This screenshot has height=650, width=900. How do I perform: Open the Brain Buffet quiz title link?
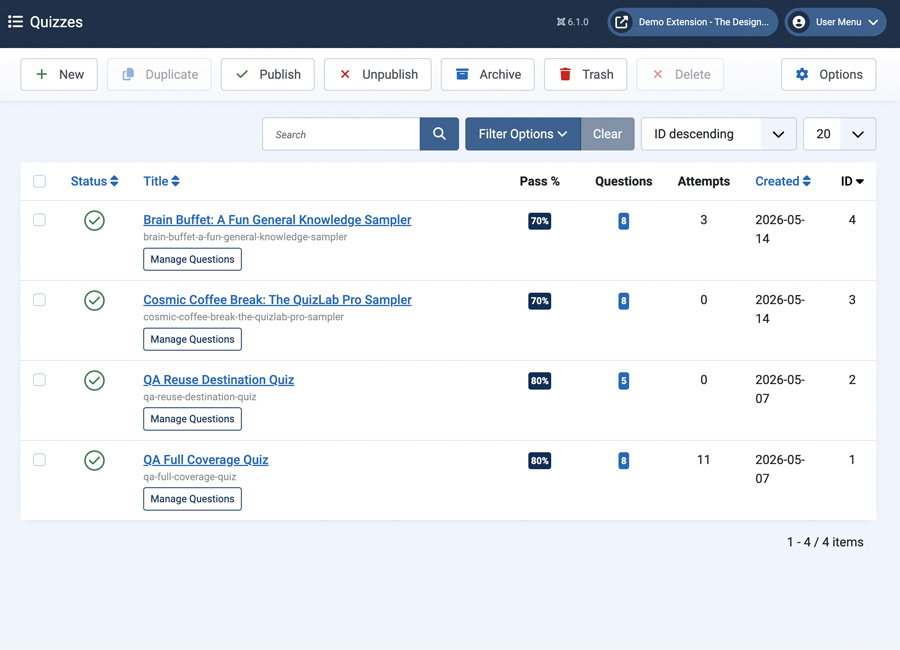coord(277,220)
